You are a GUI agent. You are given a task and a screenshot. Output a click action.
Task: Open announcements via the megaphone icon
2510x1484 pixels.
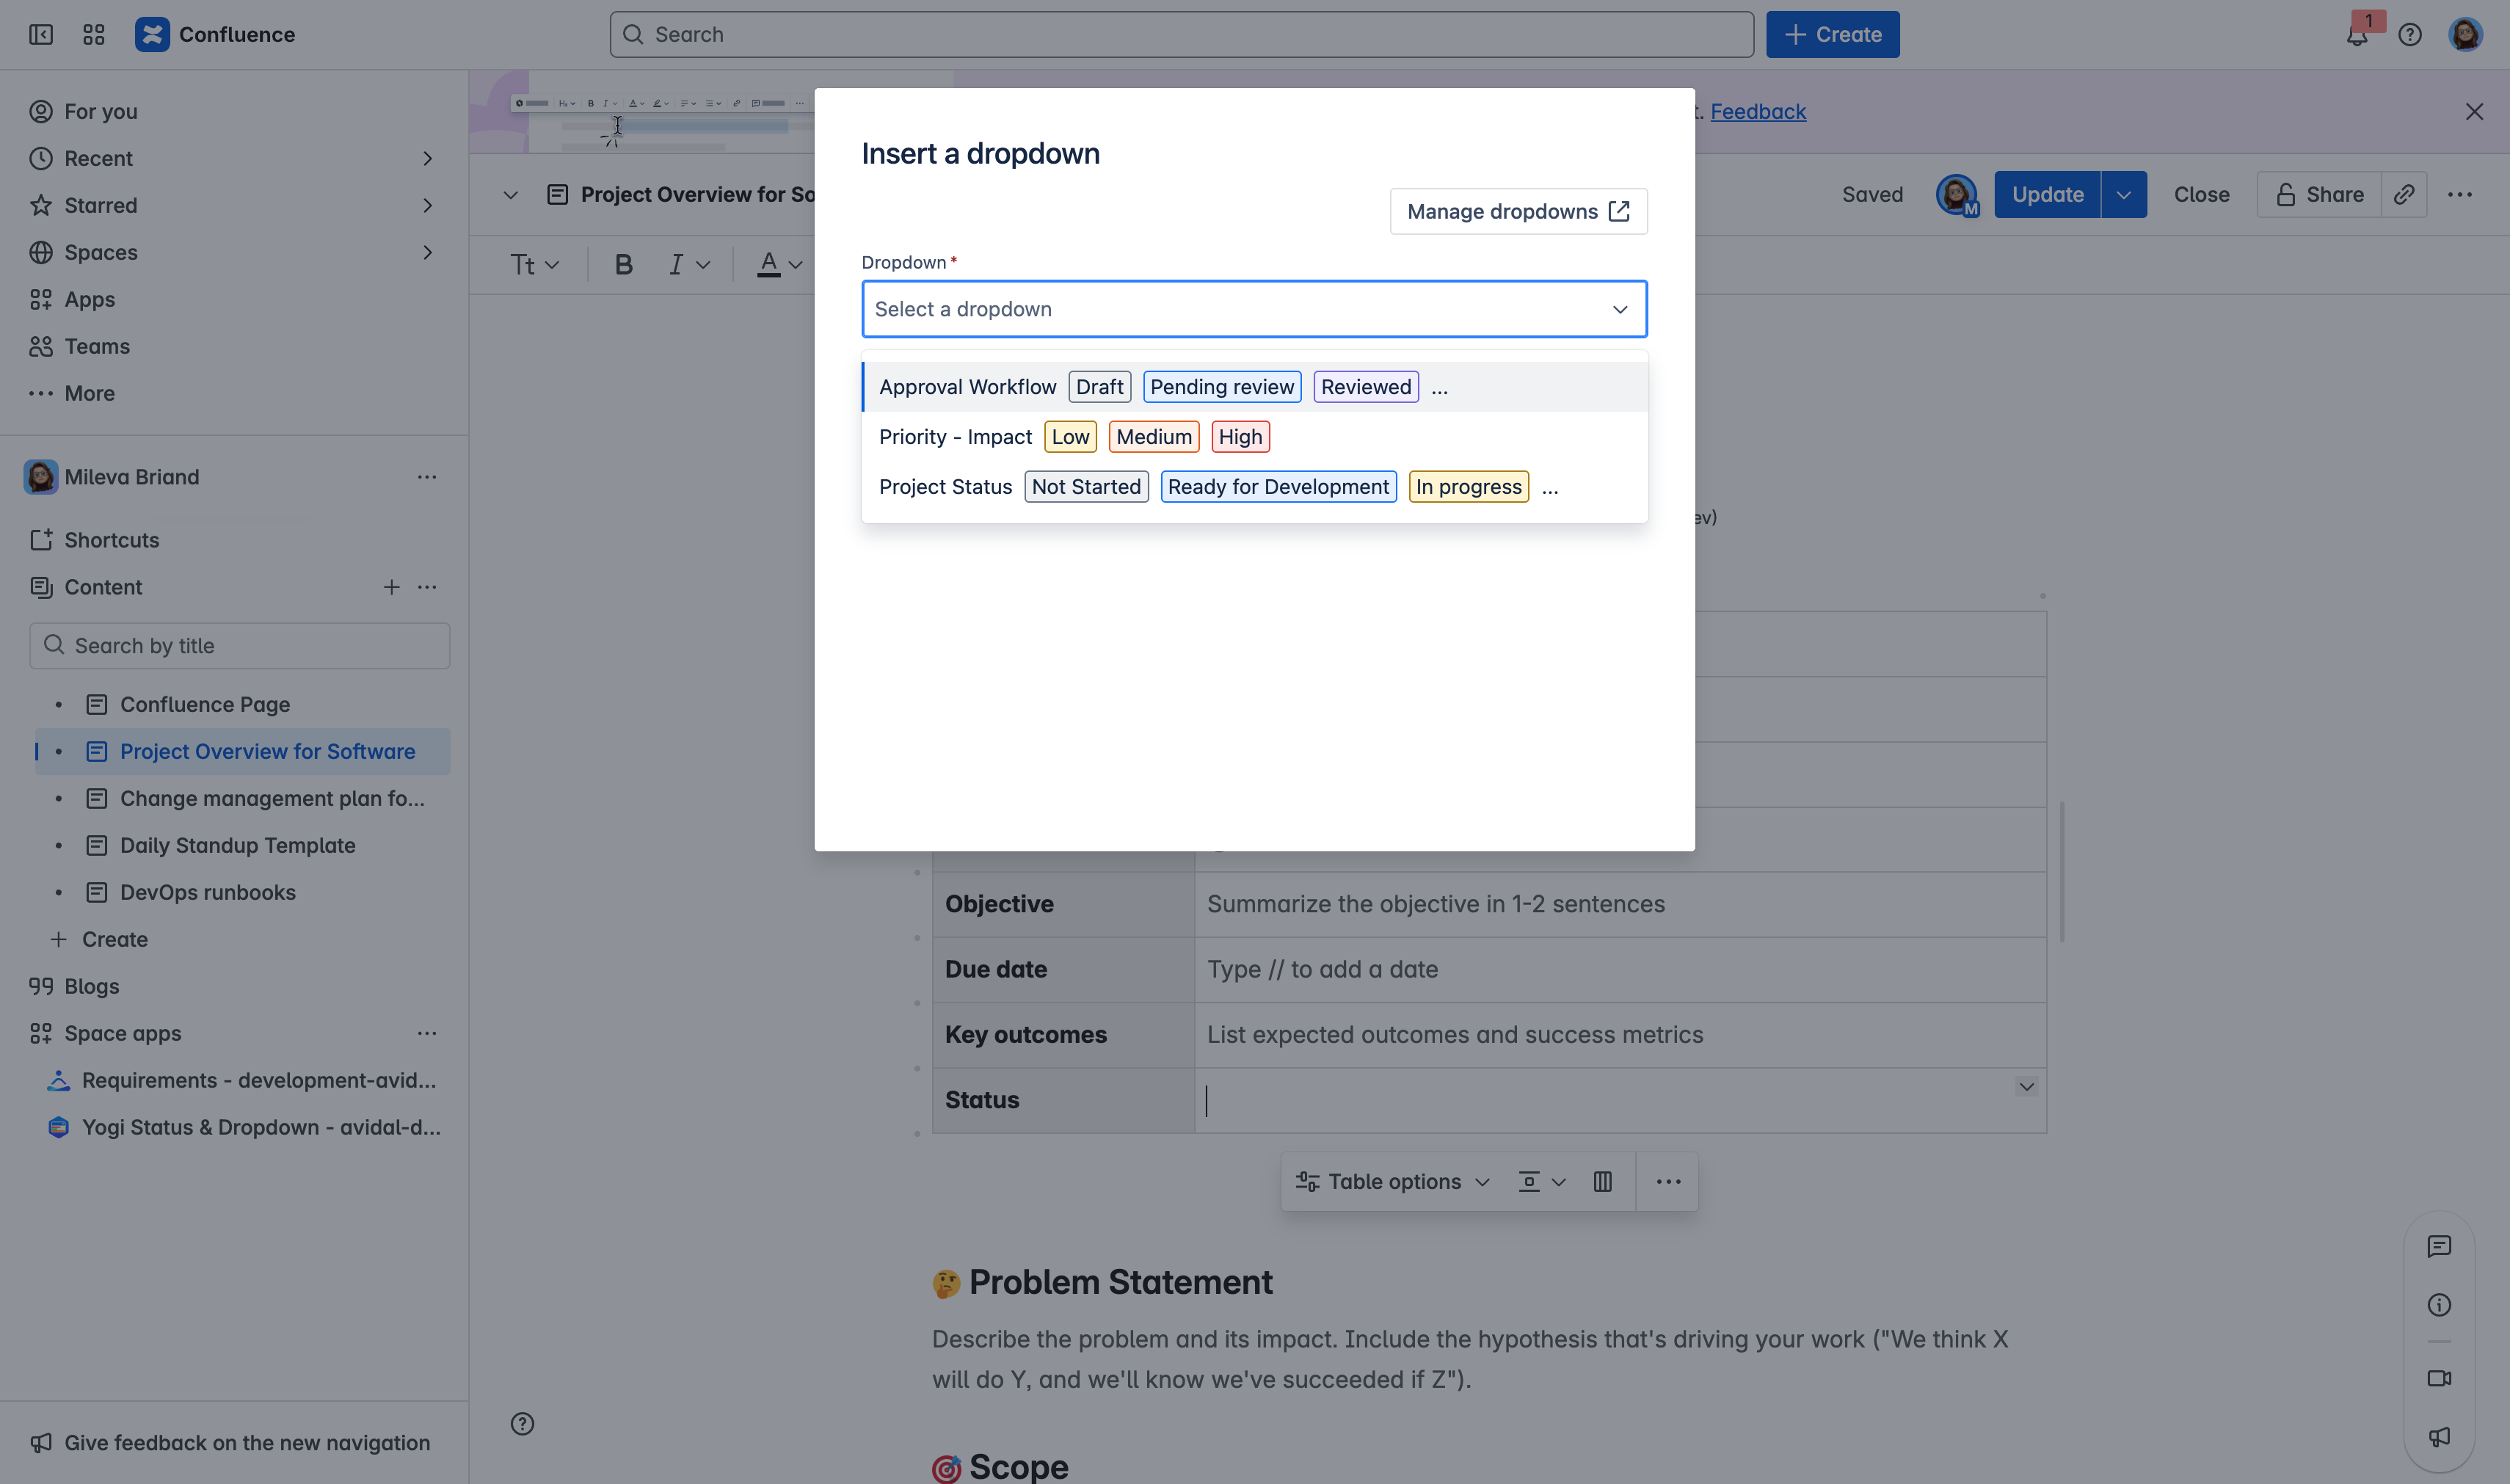tap(2440, 1437)
